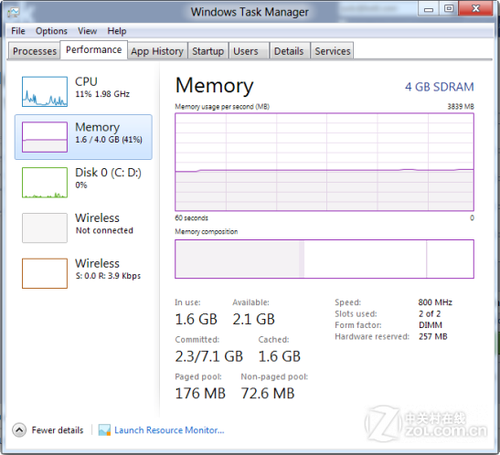Open the Services tab
The image size is (500, 455).
coord(332,51)
